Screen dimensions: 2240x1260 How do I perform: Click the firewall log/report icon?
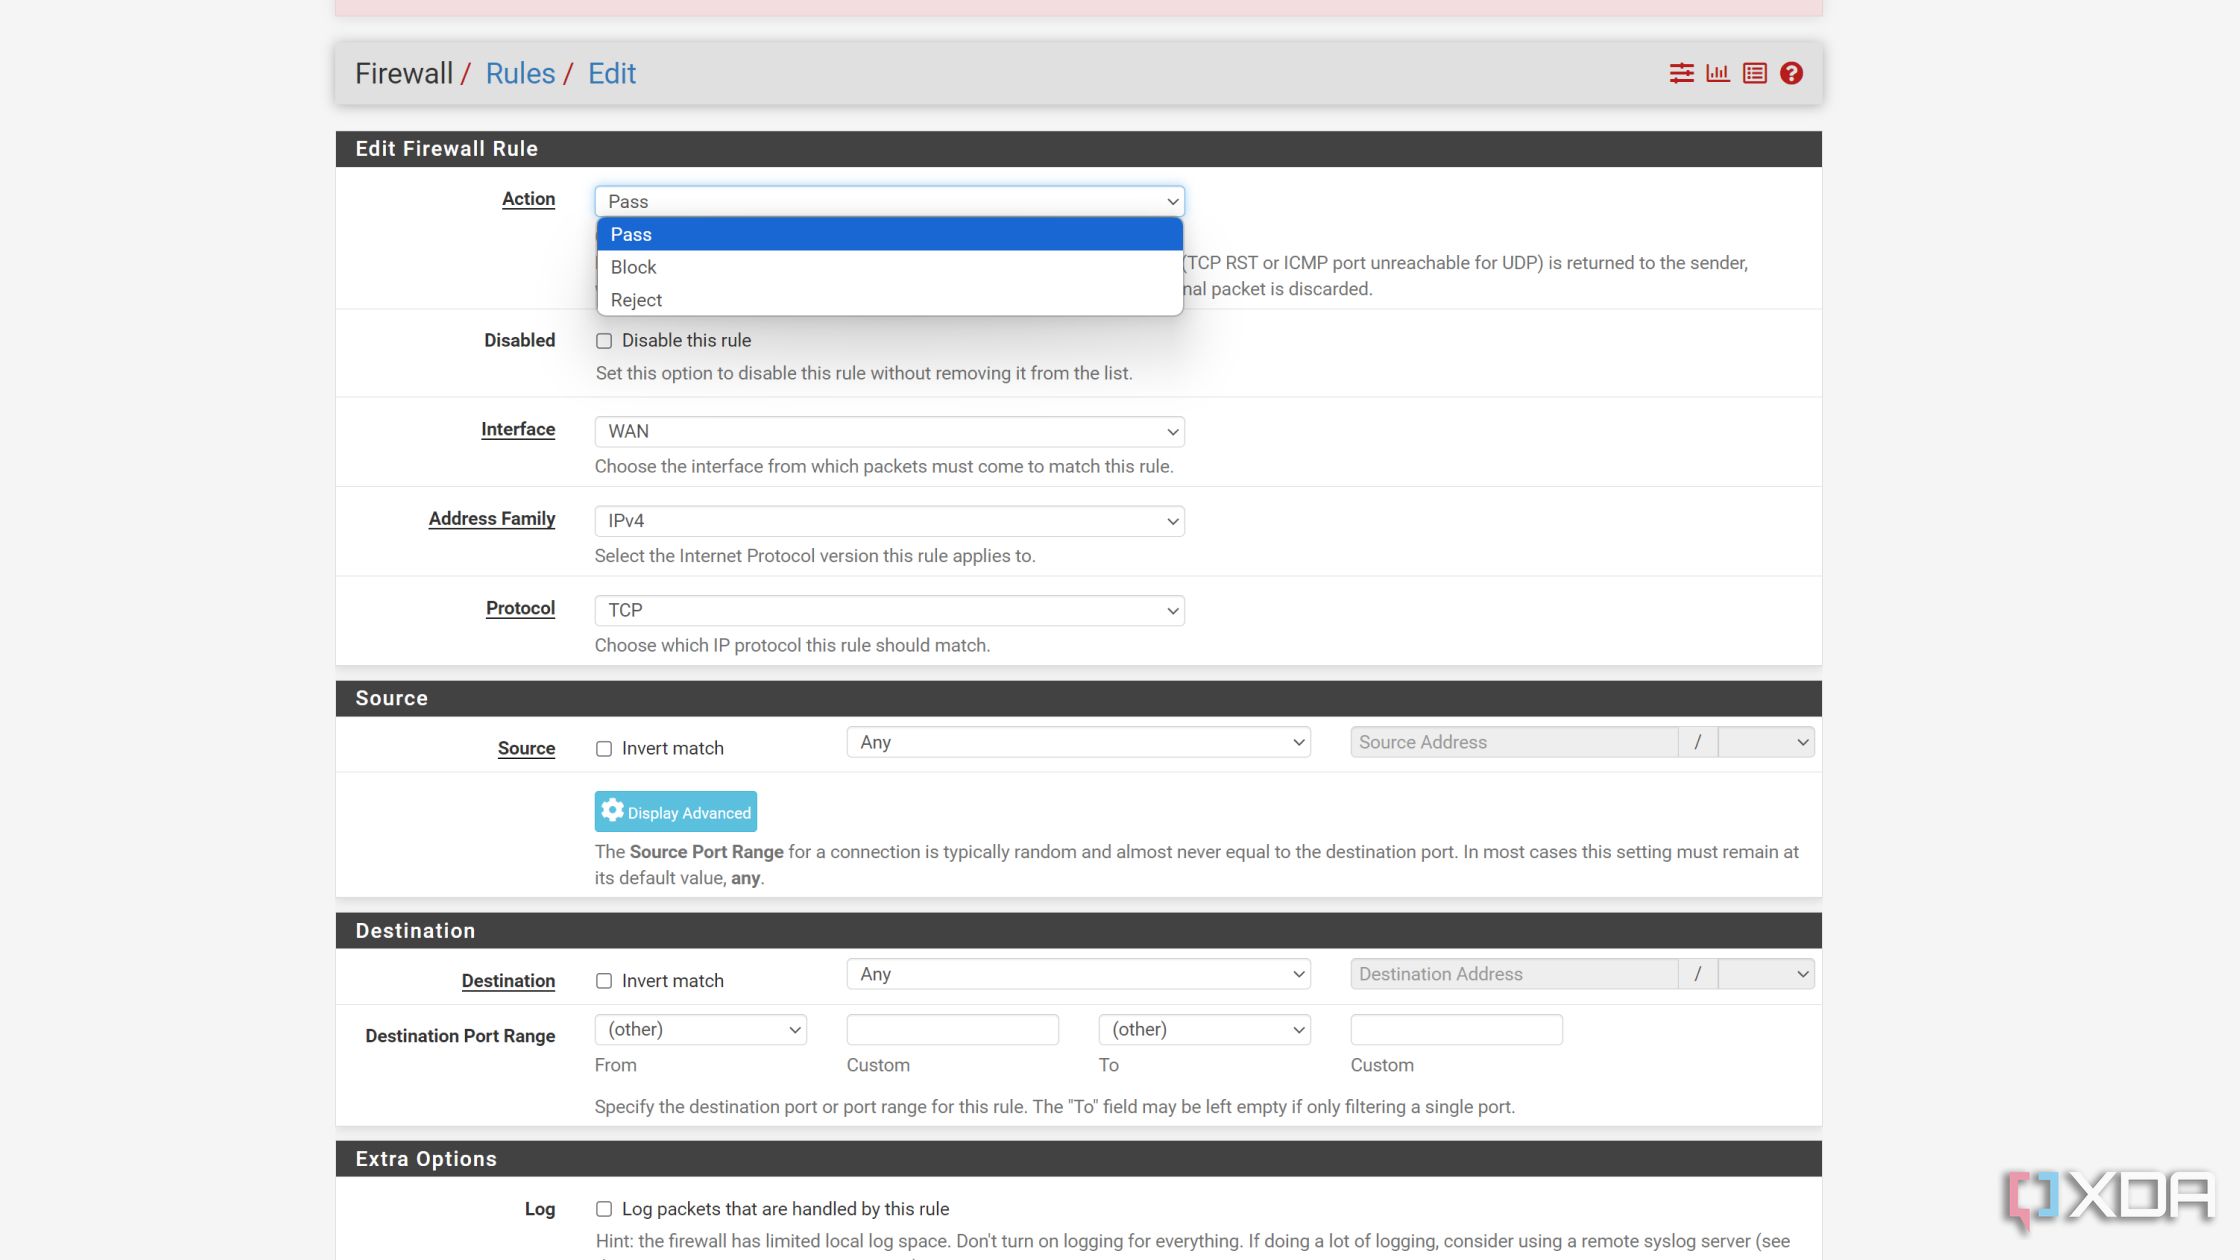click(x=1754, y=72)
